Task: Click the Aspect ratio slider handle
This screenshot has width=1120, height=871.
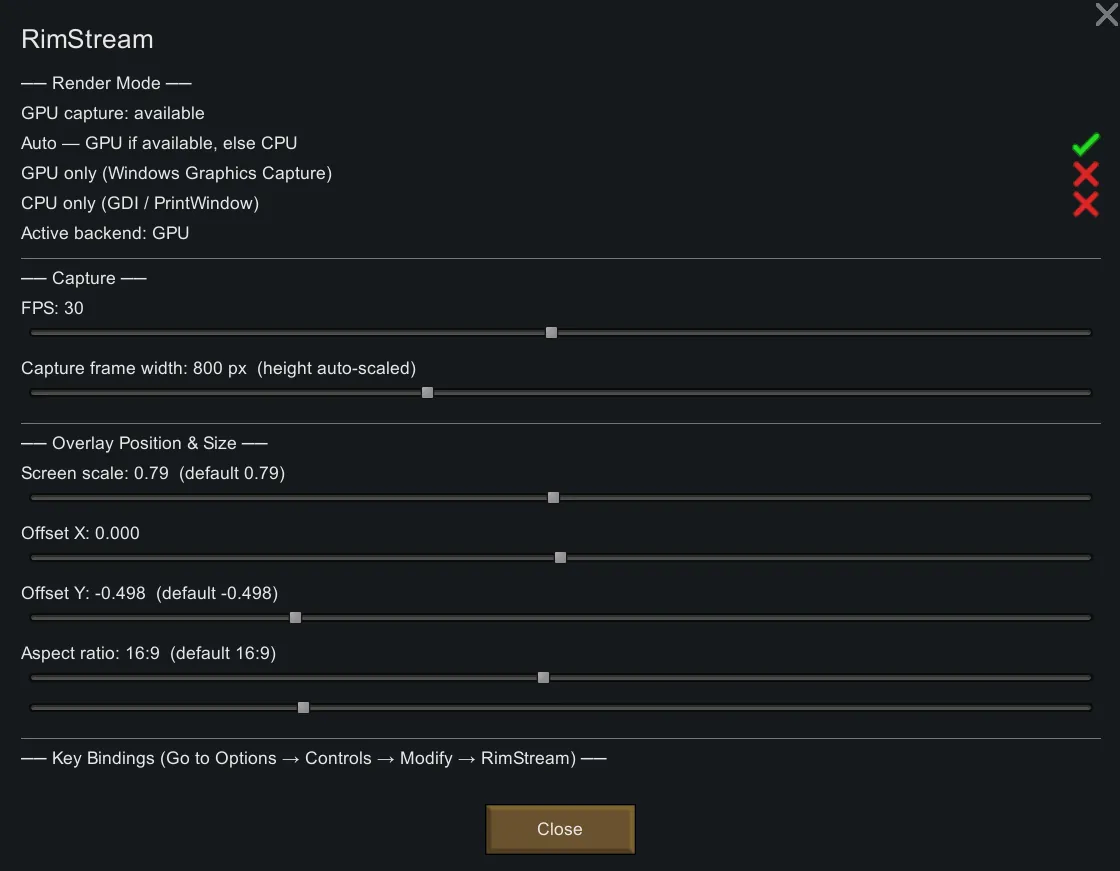Action: (543, 678)
